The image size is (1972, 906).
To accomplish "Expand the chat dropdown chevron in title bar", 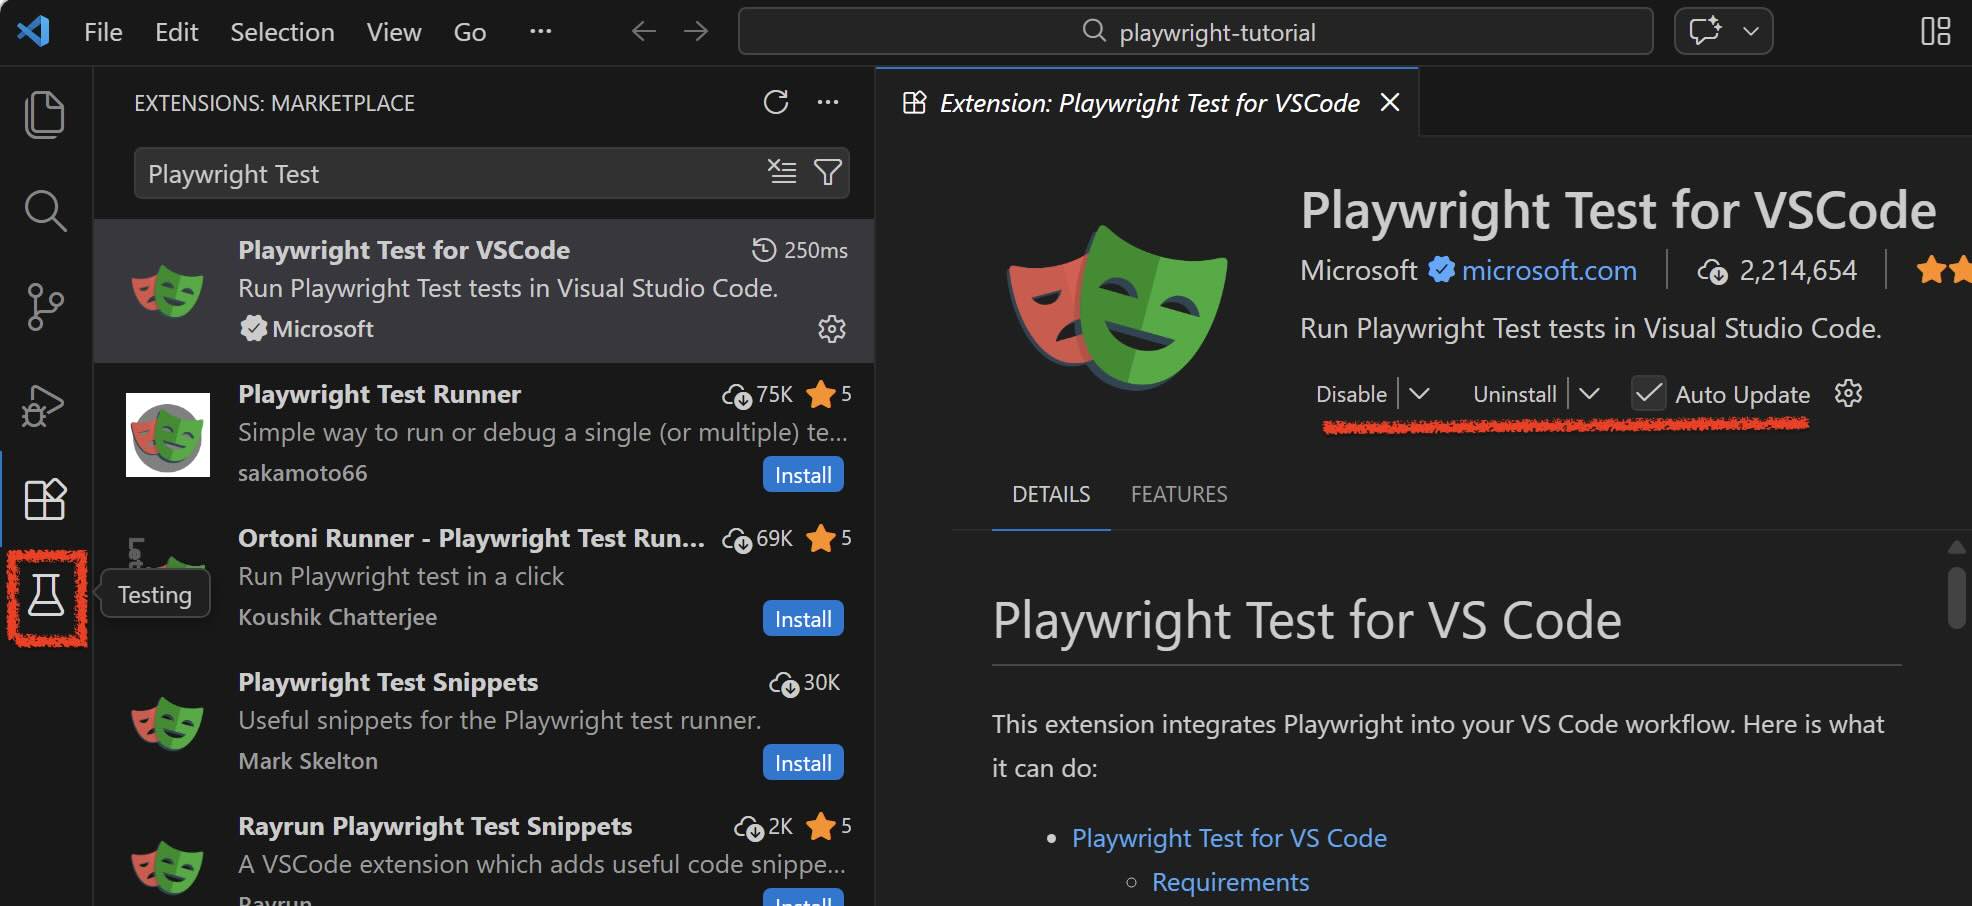I will coord(1751,31).
